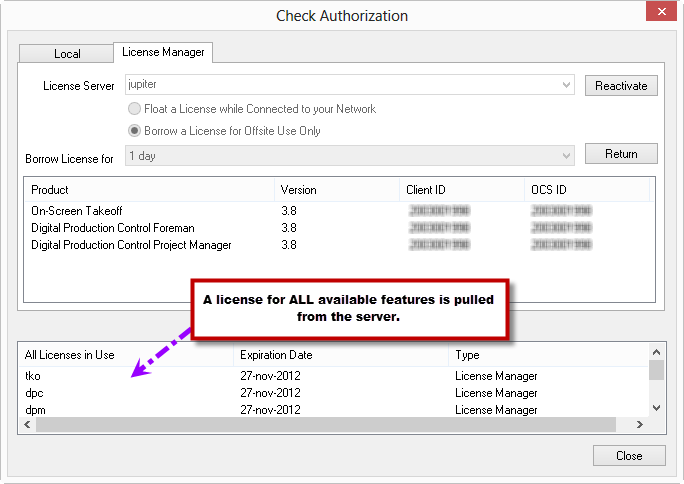Viewport: 684px width, 484px height.
Task: Click the All Licenses in Use column header
Action: [x=126, y=355]
